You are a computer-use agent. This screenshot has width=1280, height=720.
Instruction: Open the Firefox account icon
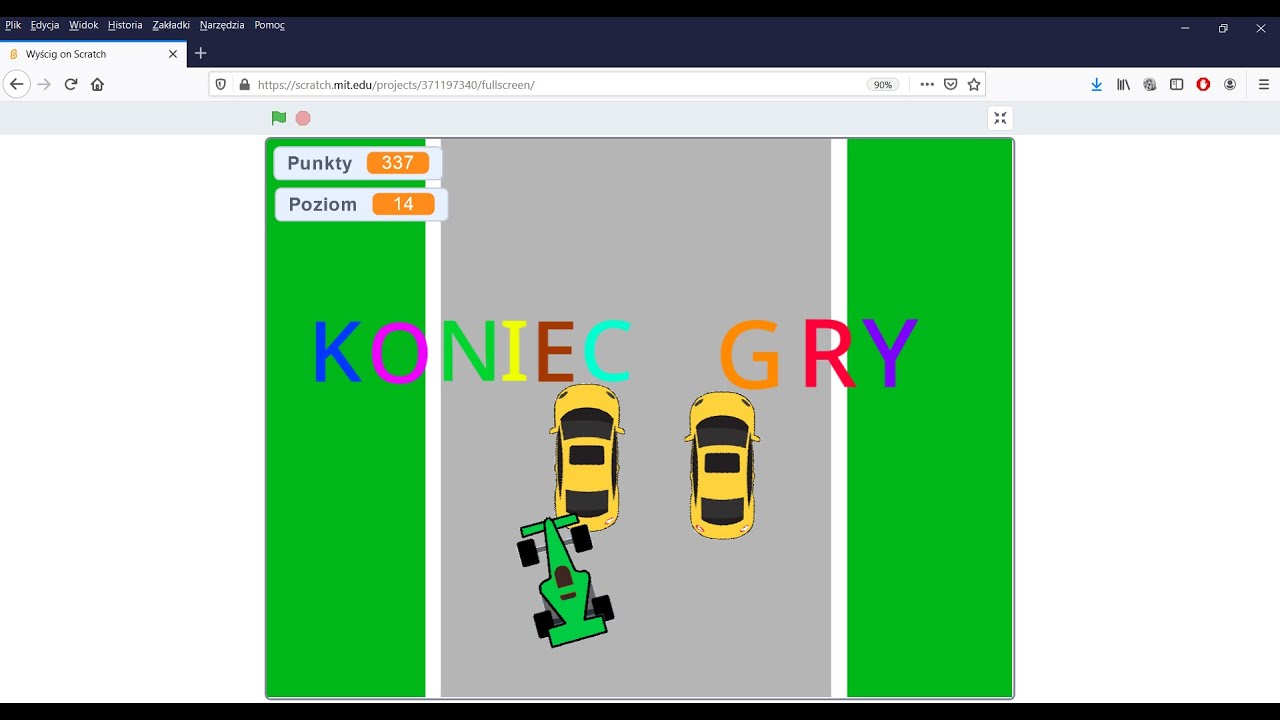(x=1230, y=85)
